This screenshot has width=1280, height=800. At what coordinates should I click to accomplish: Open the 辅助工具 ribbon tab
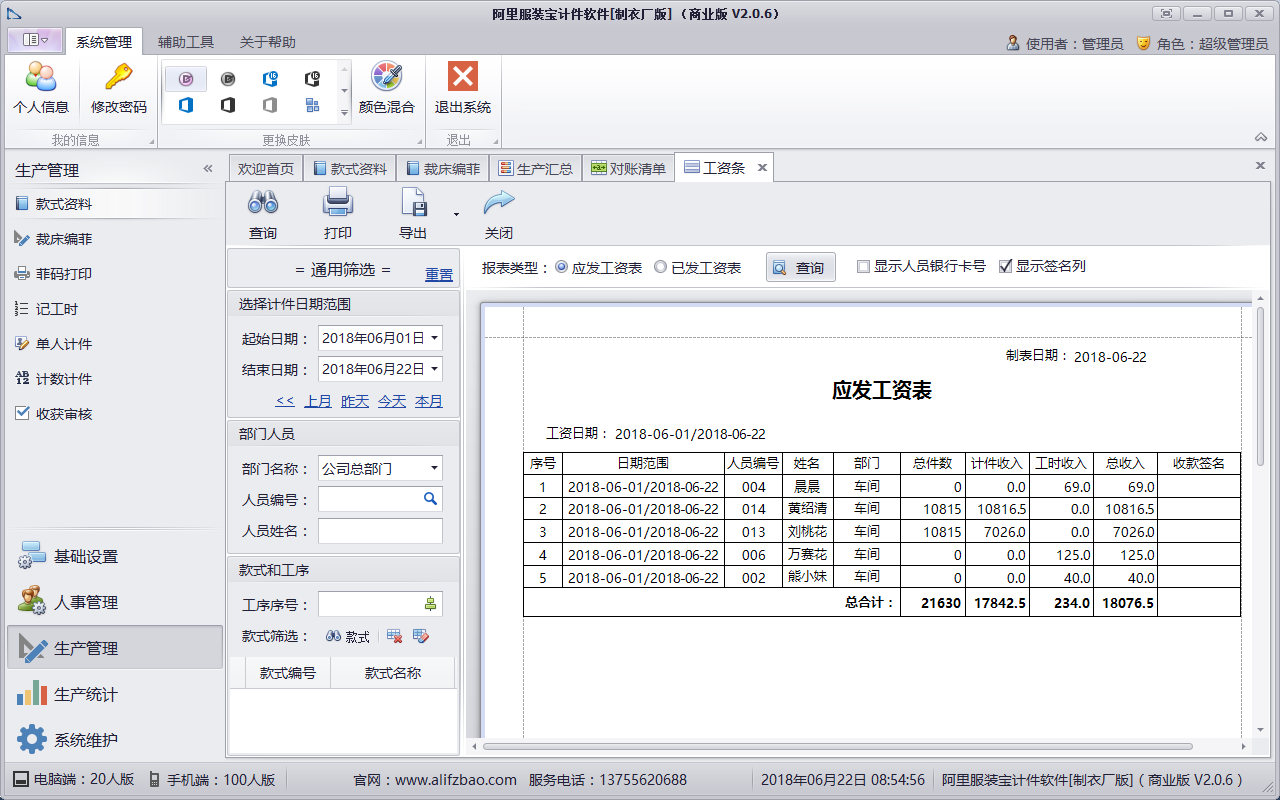click(x=186, y=42)
